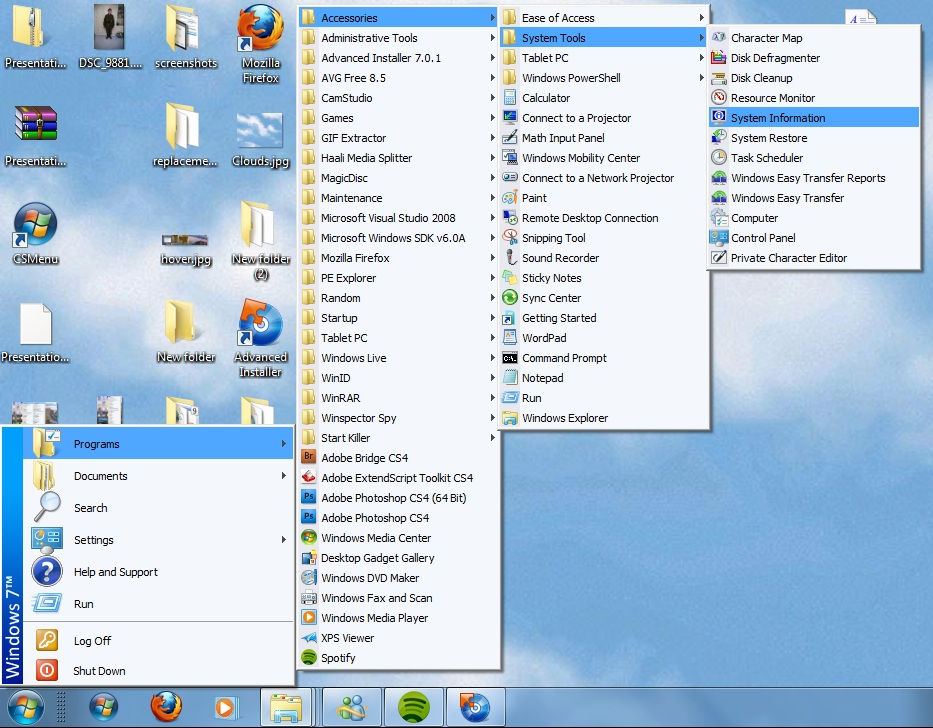Click Log Off in Start menu

[158, 640]
